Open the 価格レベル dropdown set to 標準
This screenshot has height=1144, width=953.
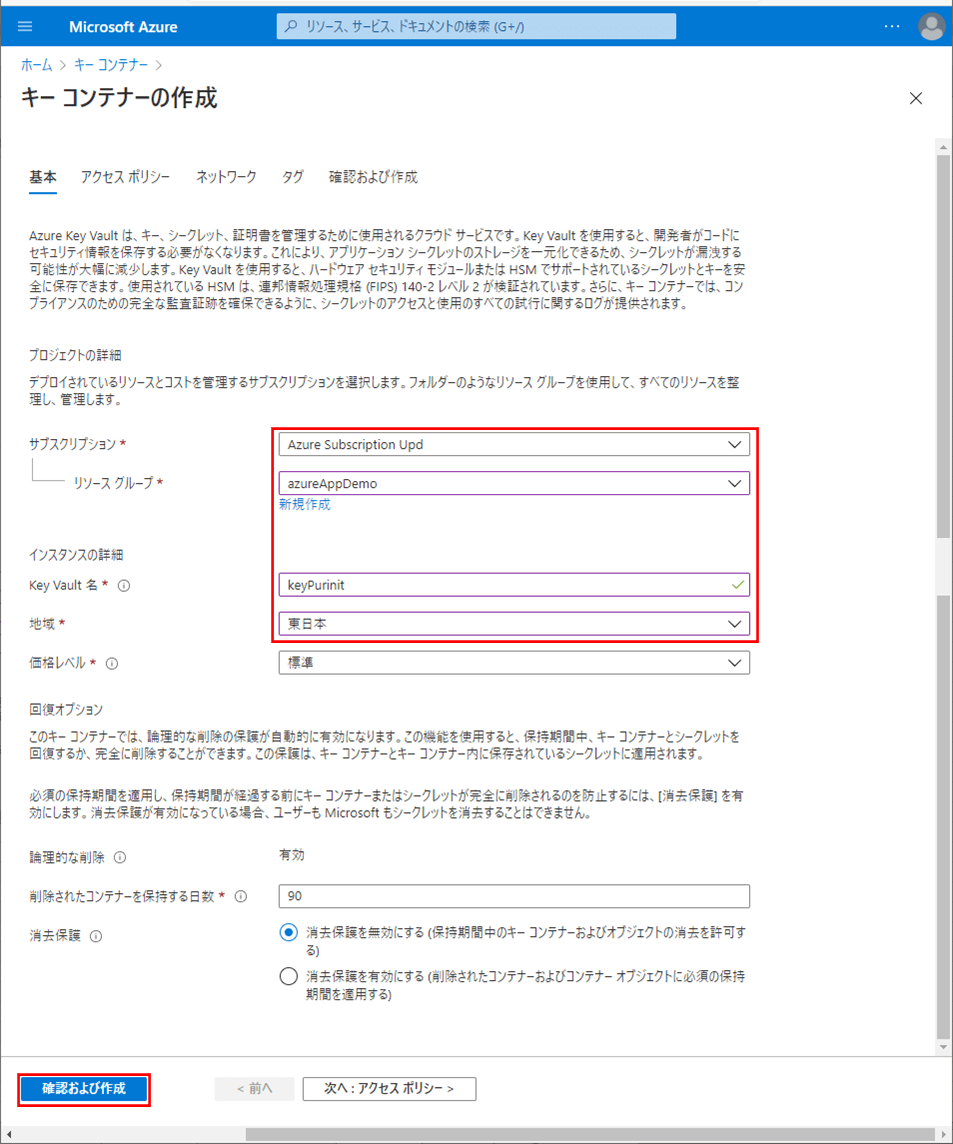tap(513, 663)
